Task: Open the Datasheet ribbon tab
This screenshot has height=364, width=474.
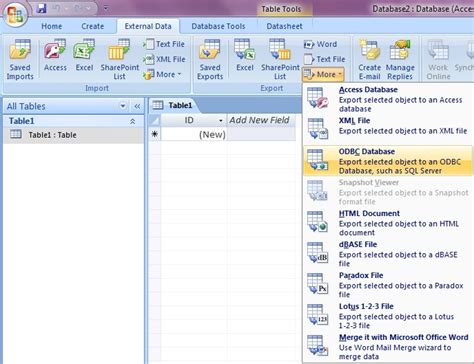Action: [284, 26]
